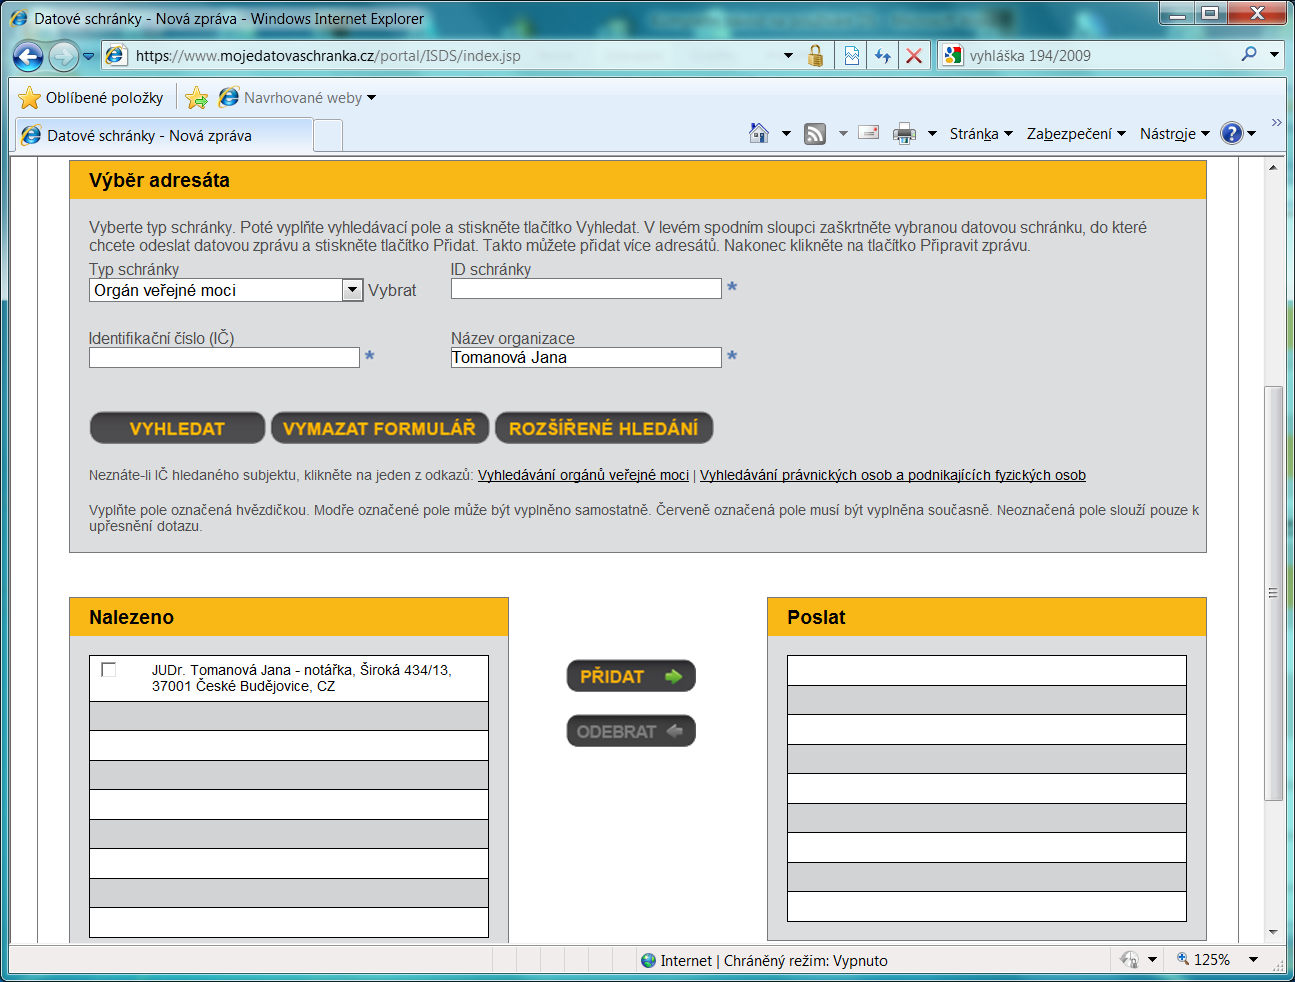Go forward with the browser Forward arrow
The width and height of the screenshot is (1295, 982).
tap(63, 56)
